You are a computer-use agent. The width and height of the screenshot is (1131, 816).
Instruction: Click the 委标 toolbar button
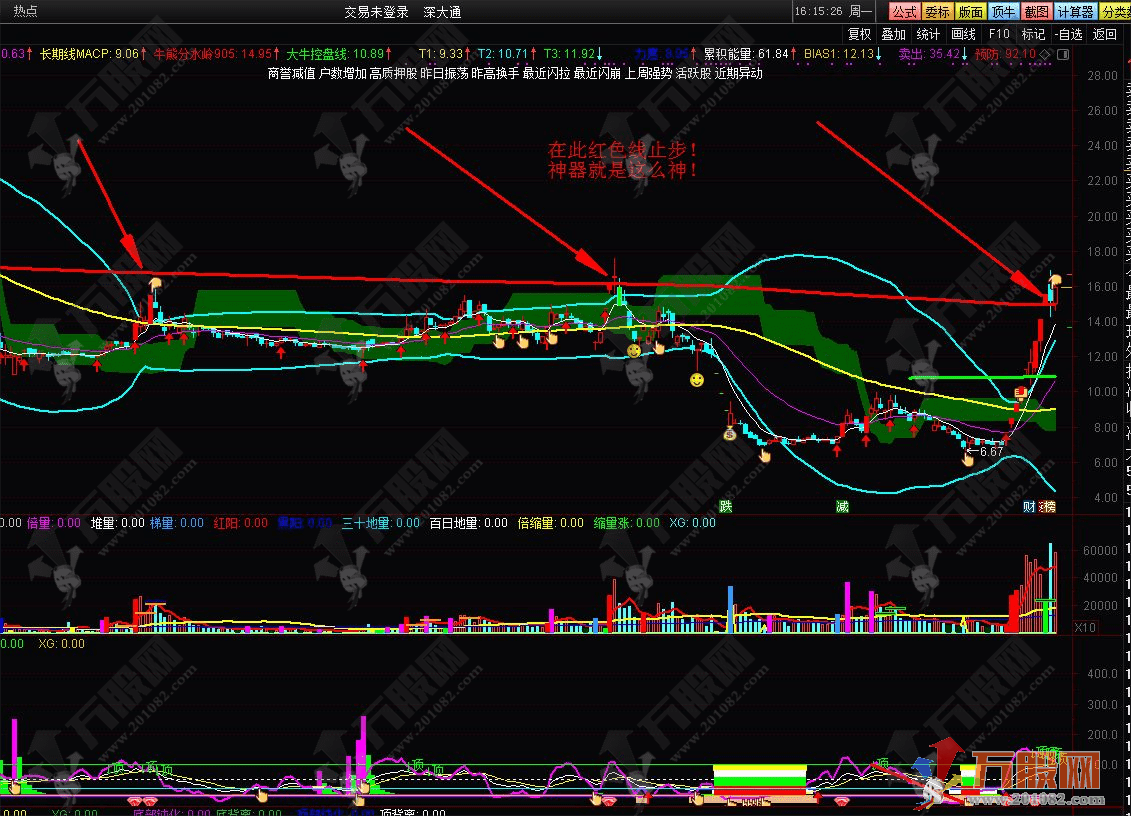pyautogui.click(x=937, y=11)
